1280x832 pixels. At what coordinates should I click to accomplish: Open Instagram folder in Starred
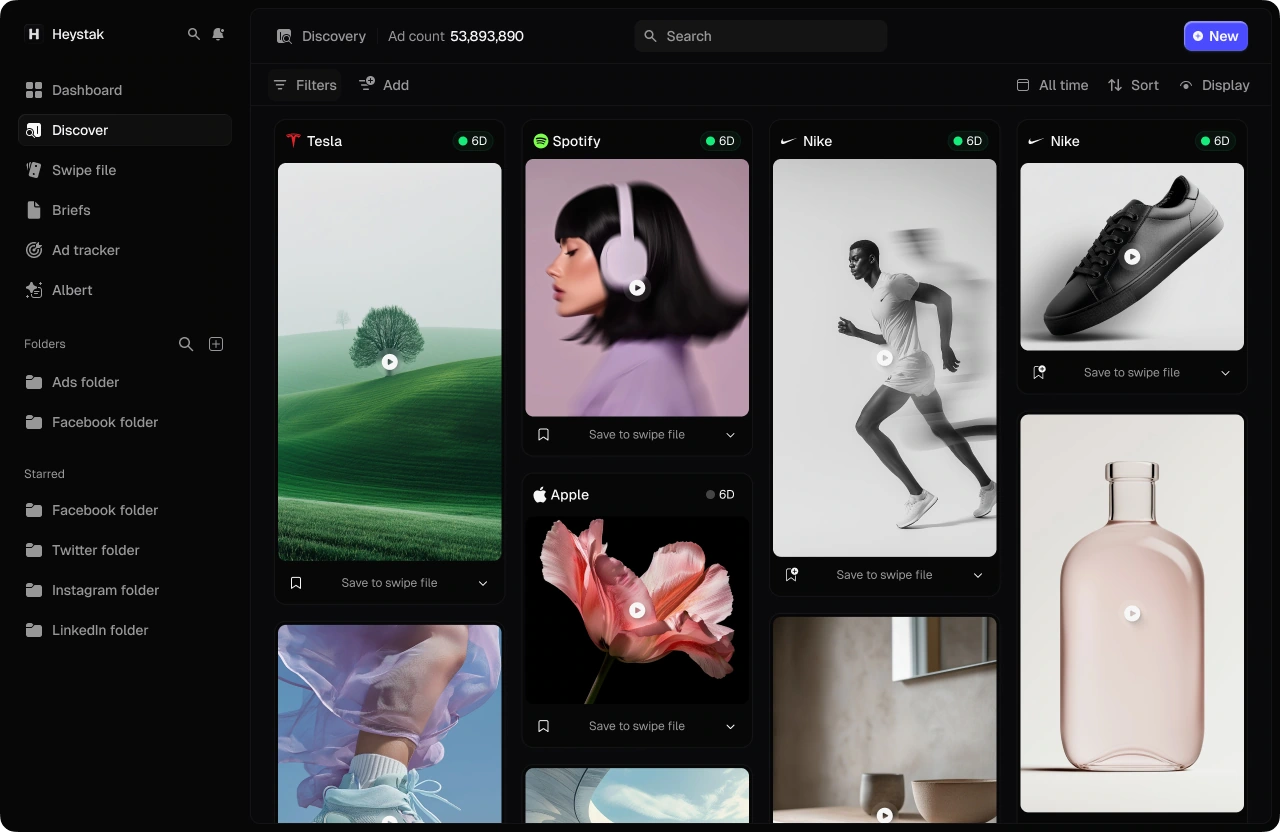tap(125, 590)
